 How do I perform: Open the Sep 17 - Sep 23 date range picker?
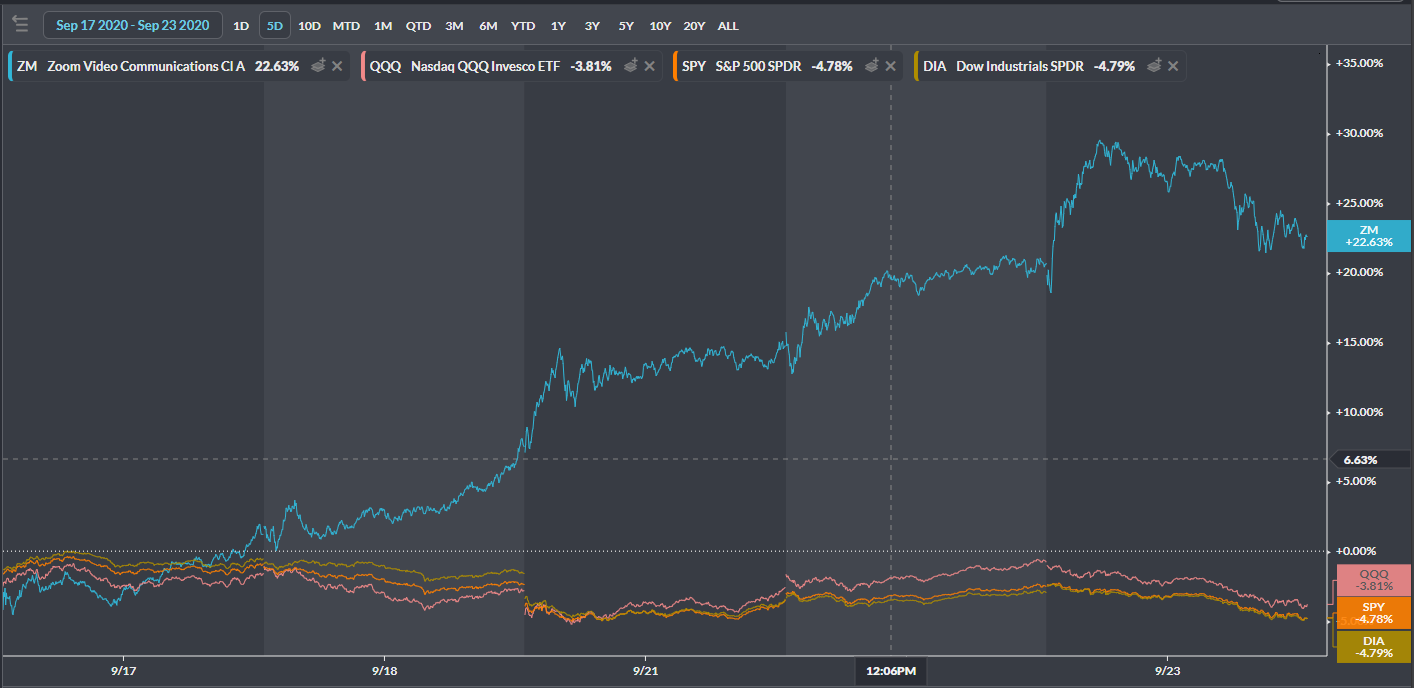(x=132, y=25)
